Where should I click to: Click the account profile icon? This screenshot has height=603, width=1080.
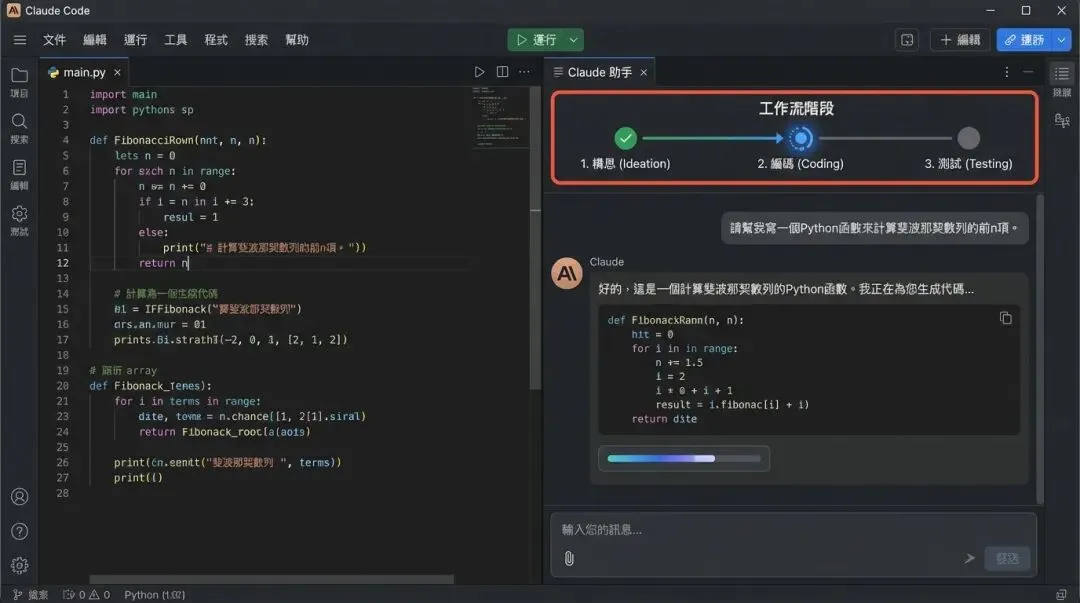[x=19, y=496]
